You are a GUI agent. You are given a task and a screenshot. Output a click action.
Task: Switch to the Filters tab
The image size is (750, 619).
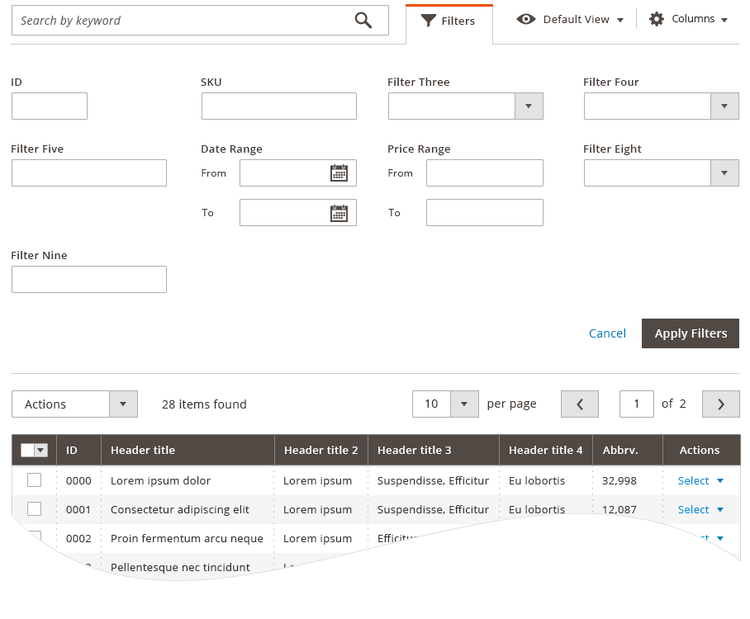(448, 21)
